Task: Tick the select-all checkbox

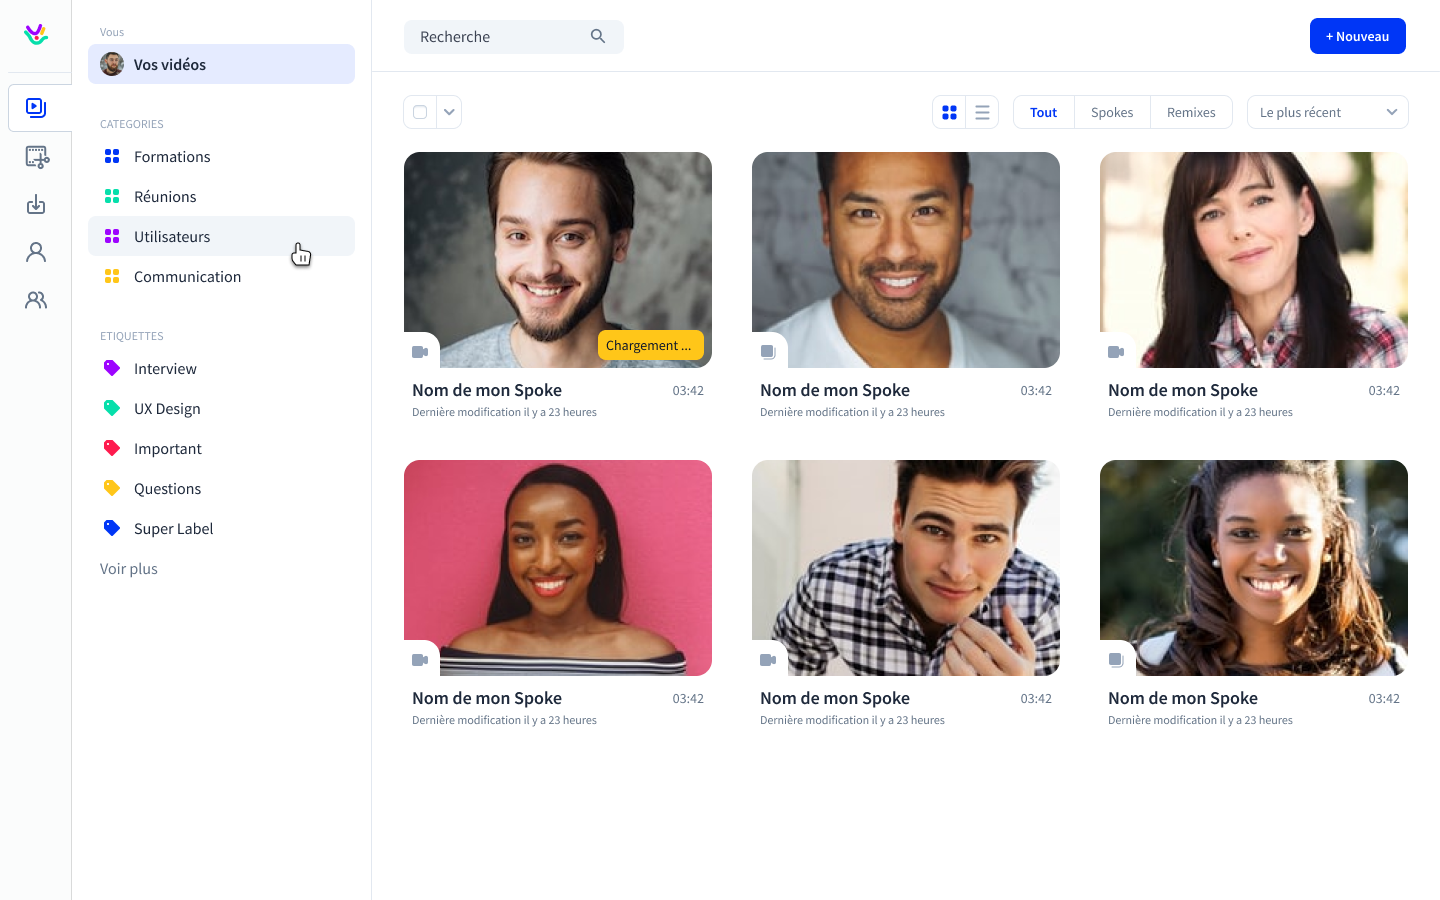Action: point(420,112)
